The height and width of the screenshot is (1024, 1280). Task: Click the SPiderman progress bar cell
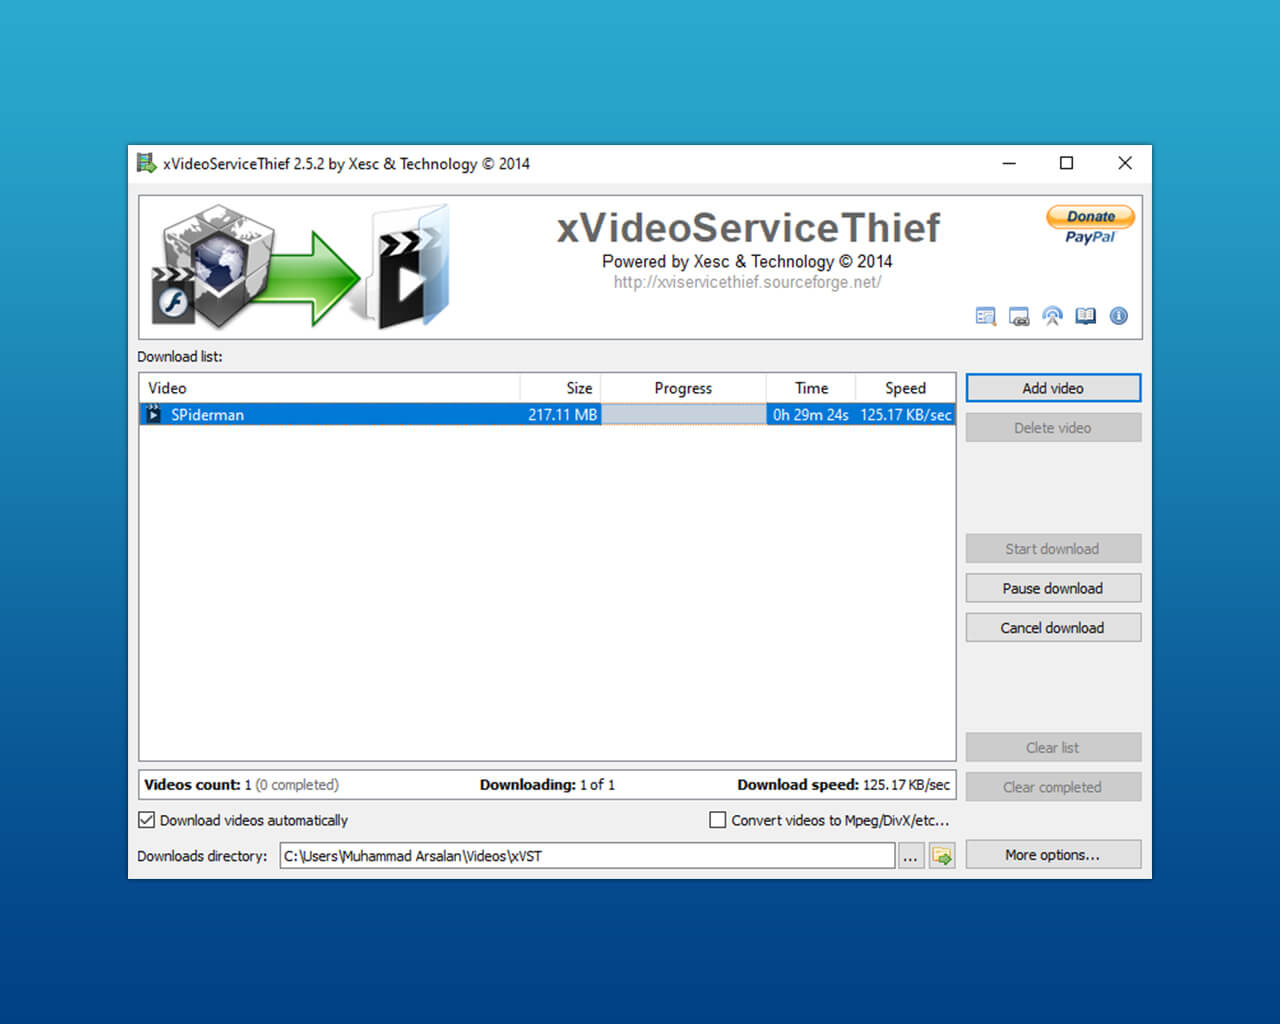coord(683,414)
